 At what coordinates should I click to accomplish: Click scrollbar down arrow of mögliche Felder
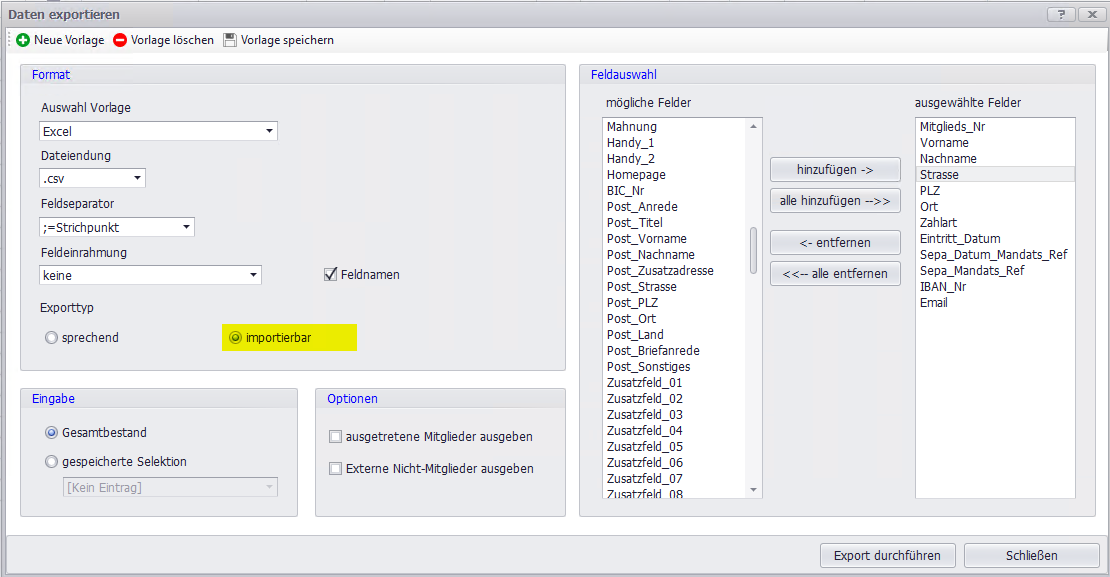coord(754,490)
